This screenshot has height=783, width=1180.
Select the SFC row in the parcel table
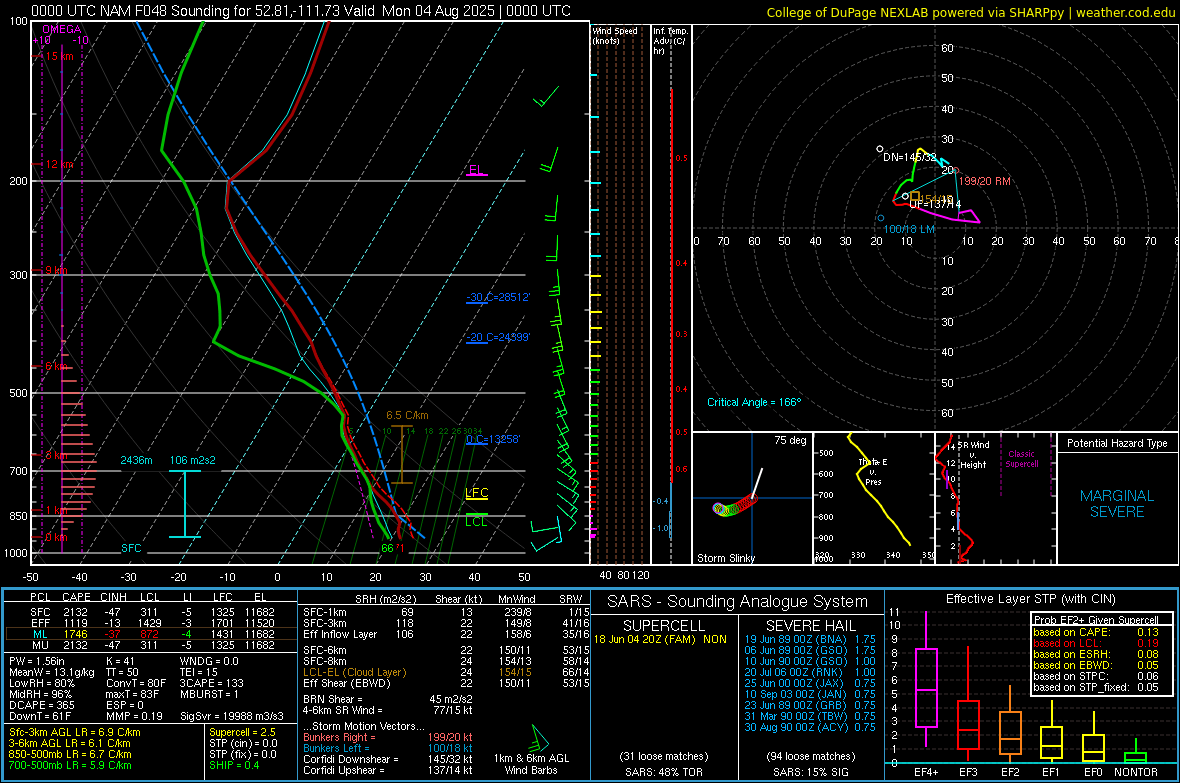[151, 612]
